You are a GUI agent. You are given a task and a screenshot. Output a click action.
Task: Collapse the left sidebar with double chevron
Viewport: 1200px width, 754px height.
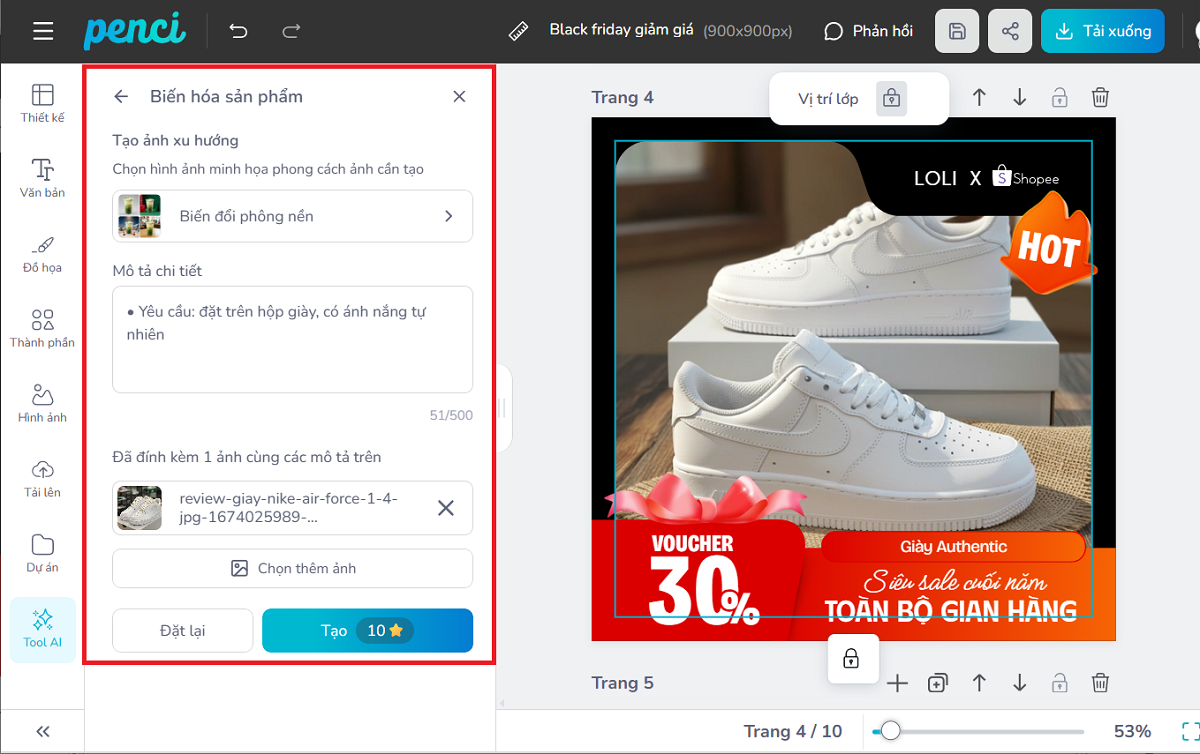pyautogui.click(x=43, y=731)
